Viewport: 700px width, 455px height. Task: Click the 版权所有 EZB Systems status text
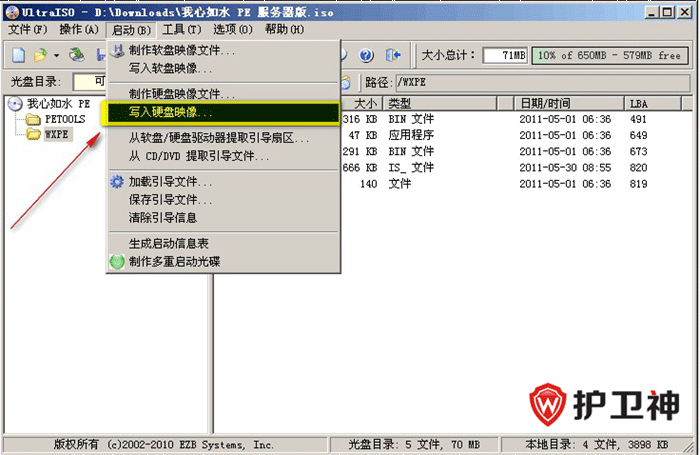click(163, 445)
